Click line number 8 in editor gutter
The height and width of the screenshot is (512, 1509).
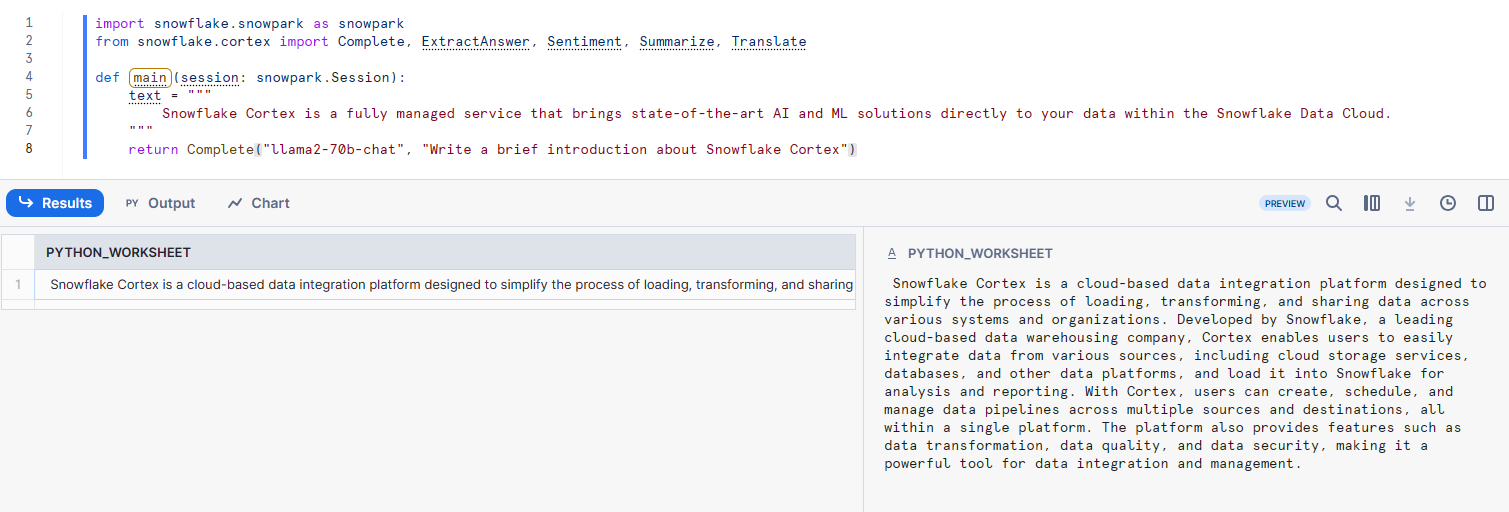(x=28, y=148)
